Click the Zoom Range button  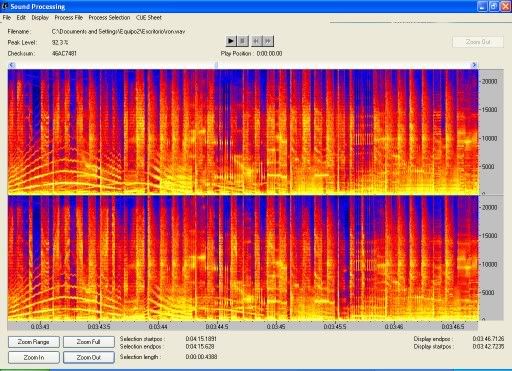coord(34,342)
